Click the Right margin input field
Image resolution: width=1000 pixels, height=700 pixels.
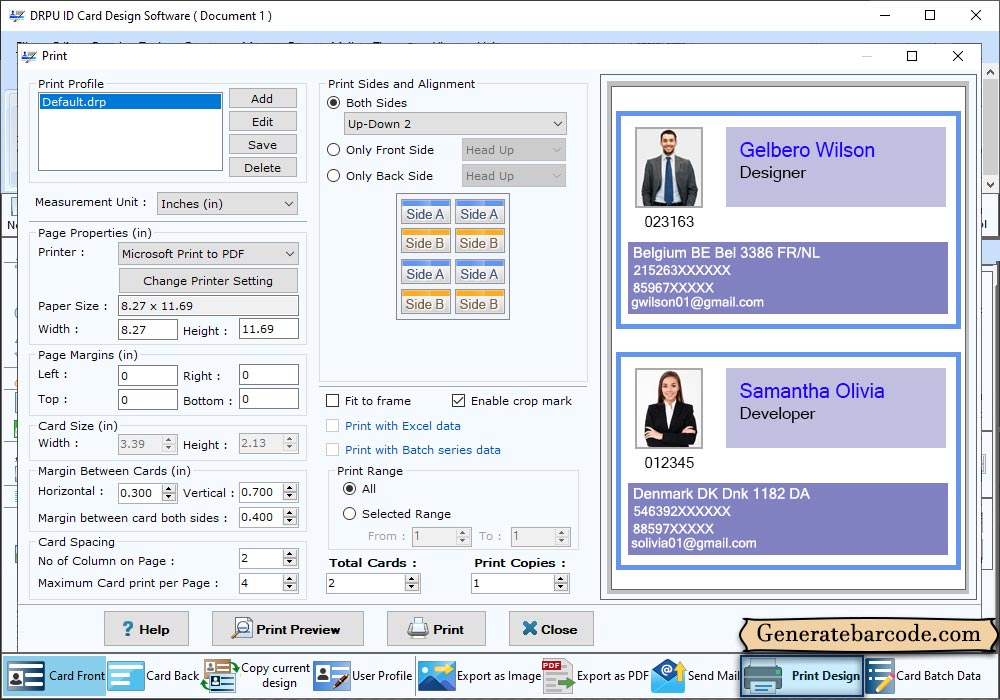[268, 375]
